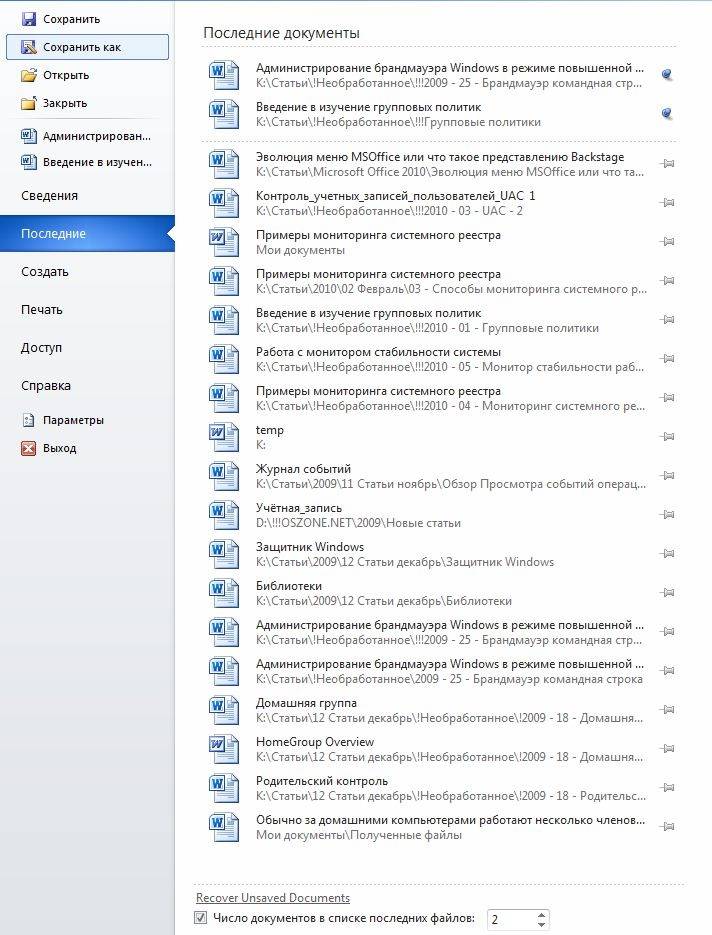Open the Параметры options command

click(x=62, y=420)
